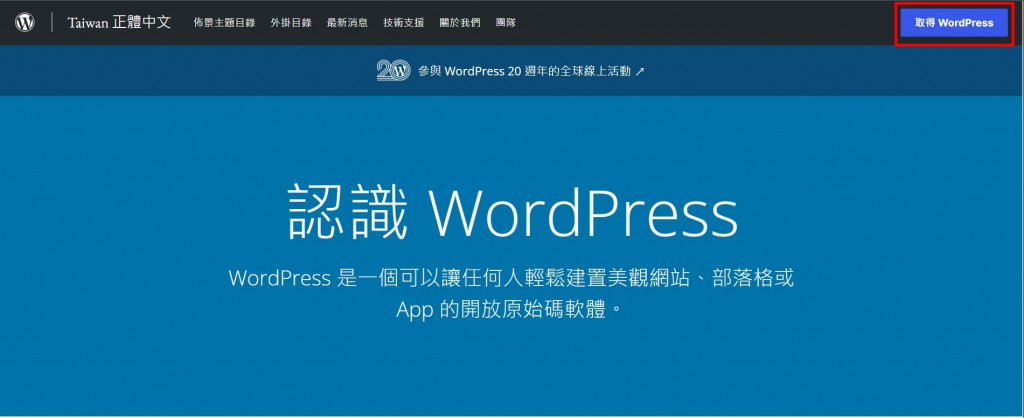Click the description line starting WordPress 是一個可以讓任何人

pos(511,278)
